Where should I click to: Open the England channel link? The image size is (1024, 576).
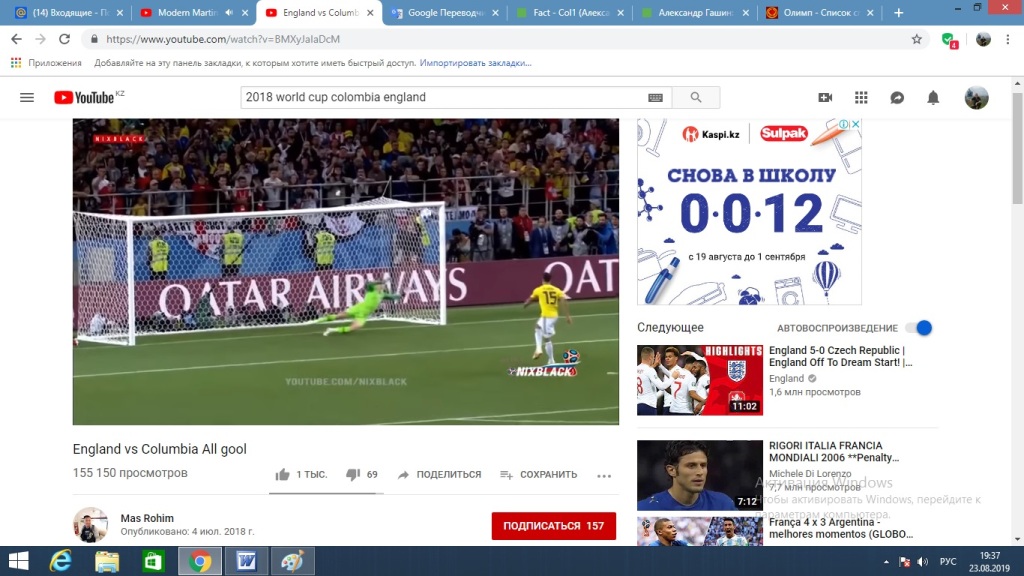click(x=786, y=378)
